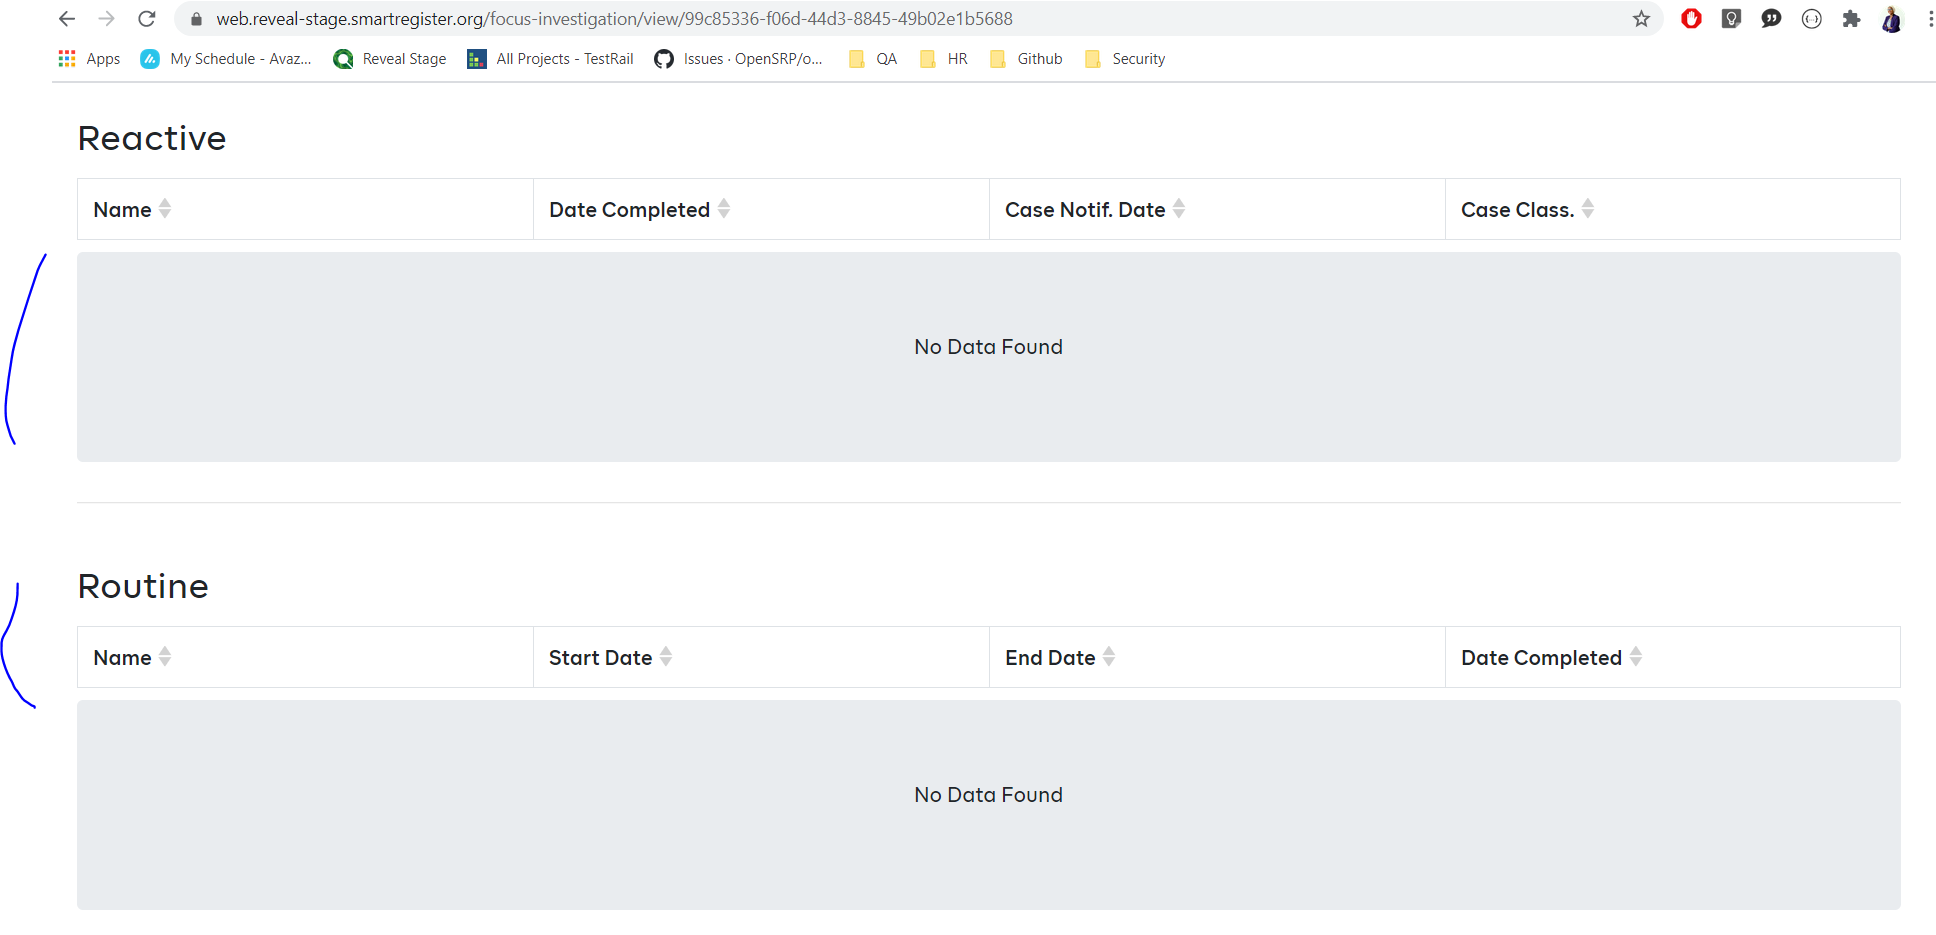The height and width of the screenshot is (935, 1936).
Task: Open the ad blocker extension icon
Action: click(1691, 18)
